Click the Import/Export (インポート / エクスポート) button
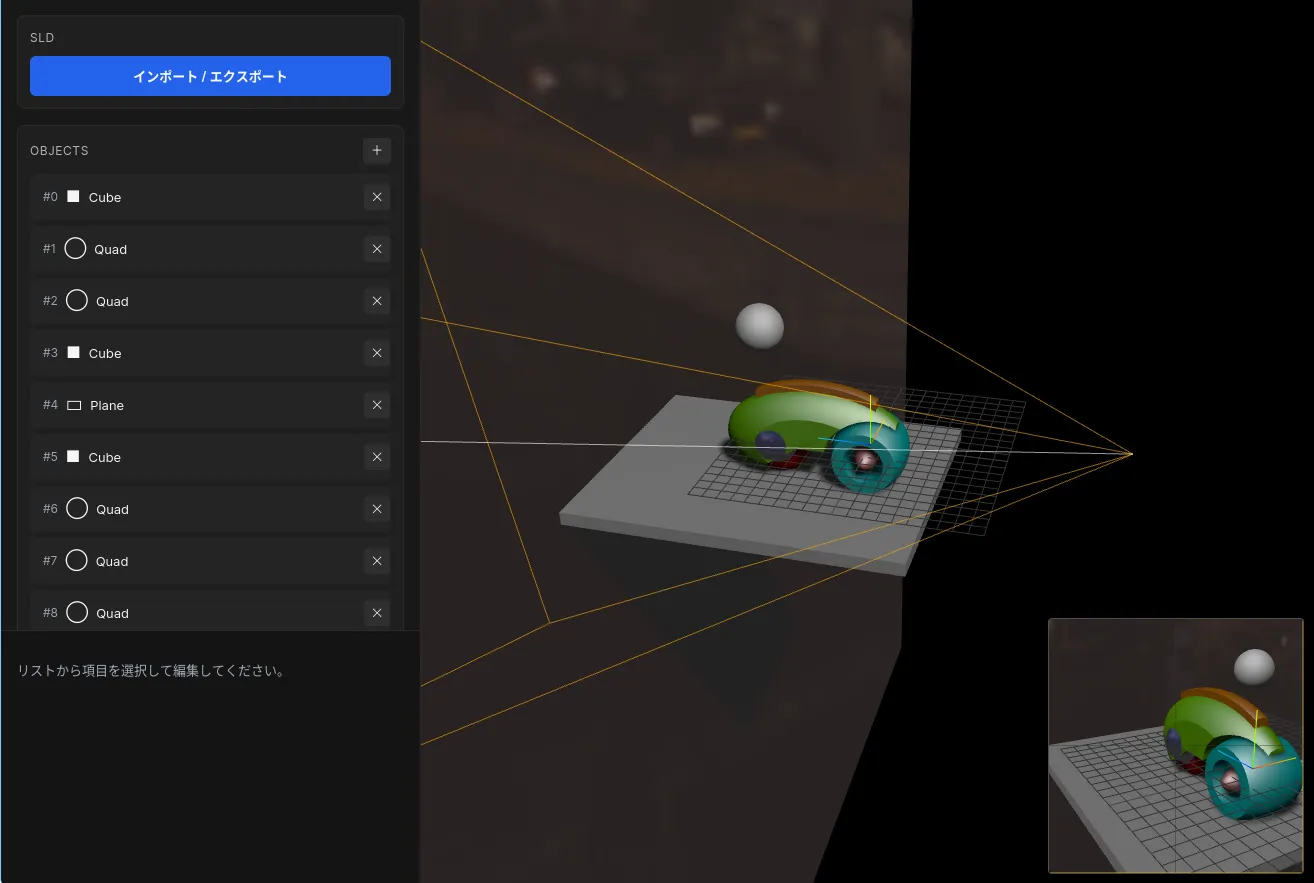1314x883 pixels. point(210,76)
